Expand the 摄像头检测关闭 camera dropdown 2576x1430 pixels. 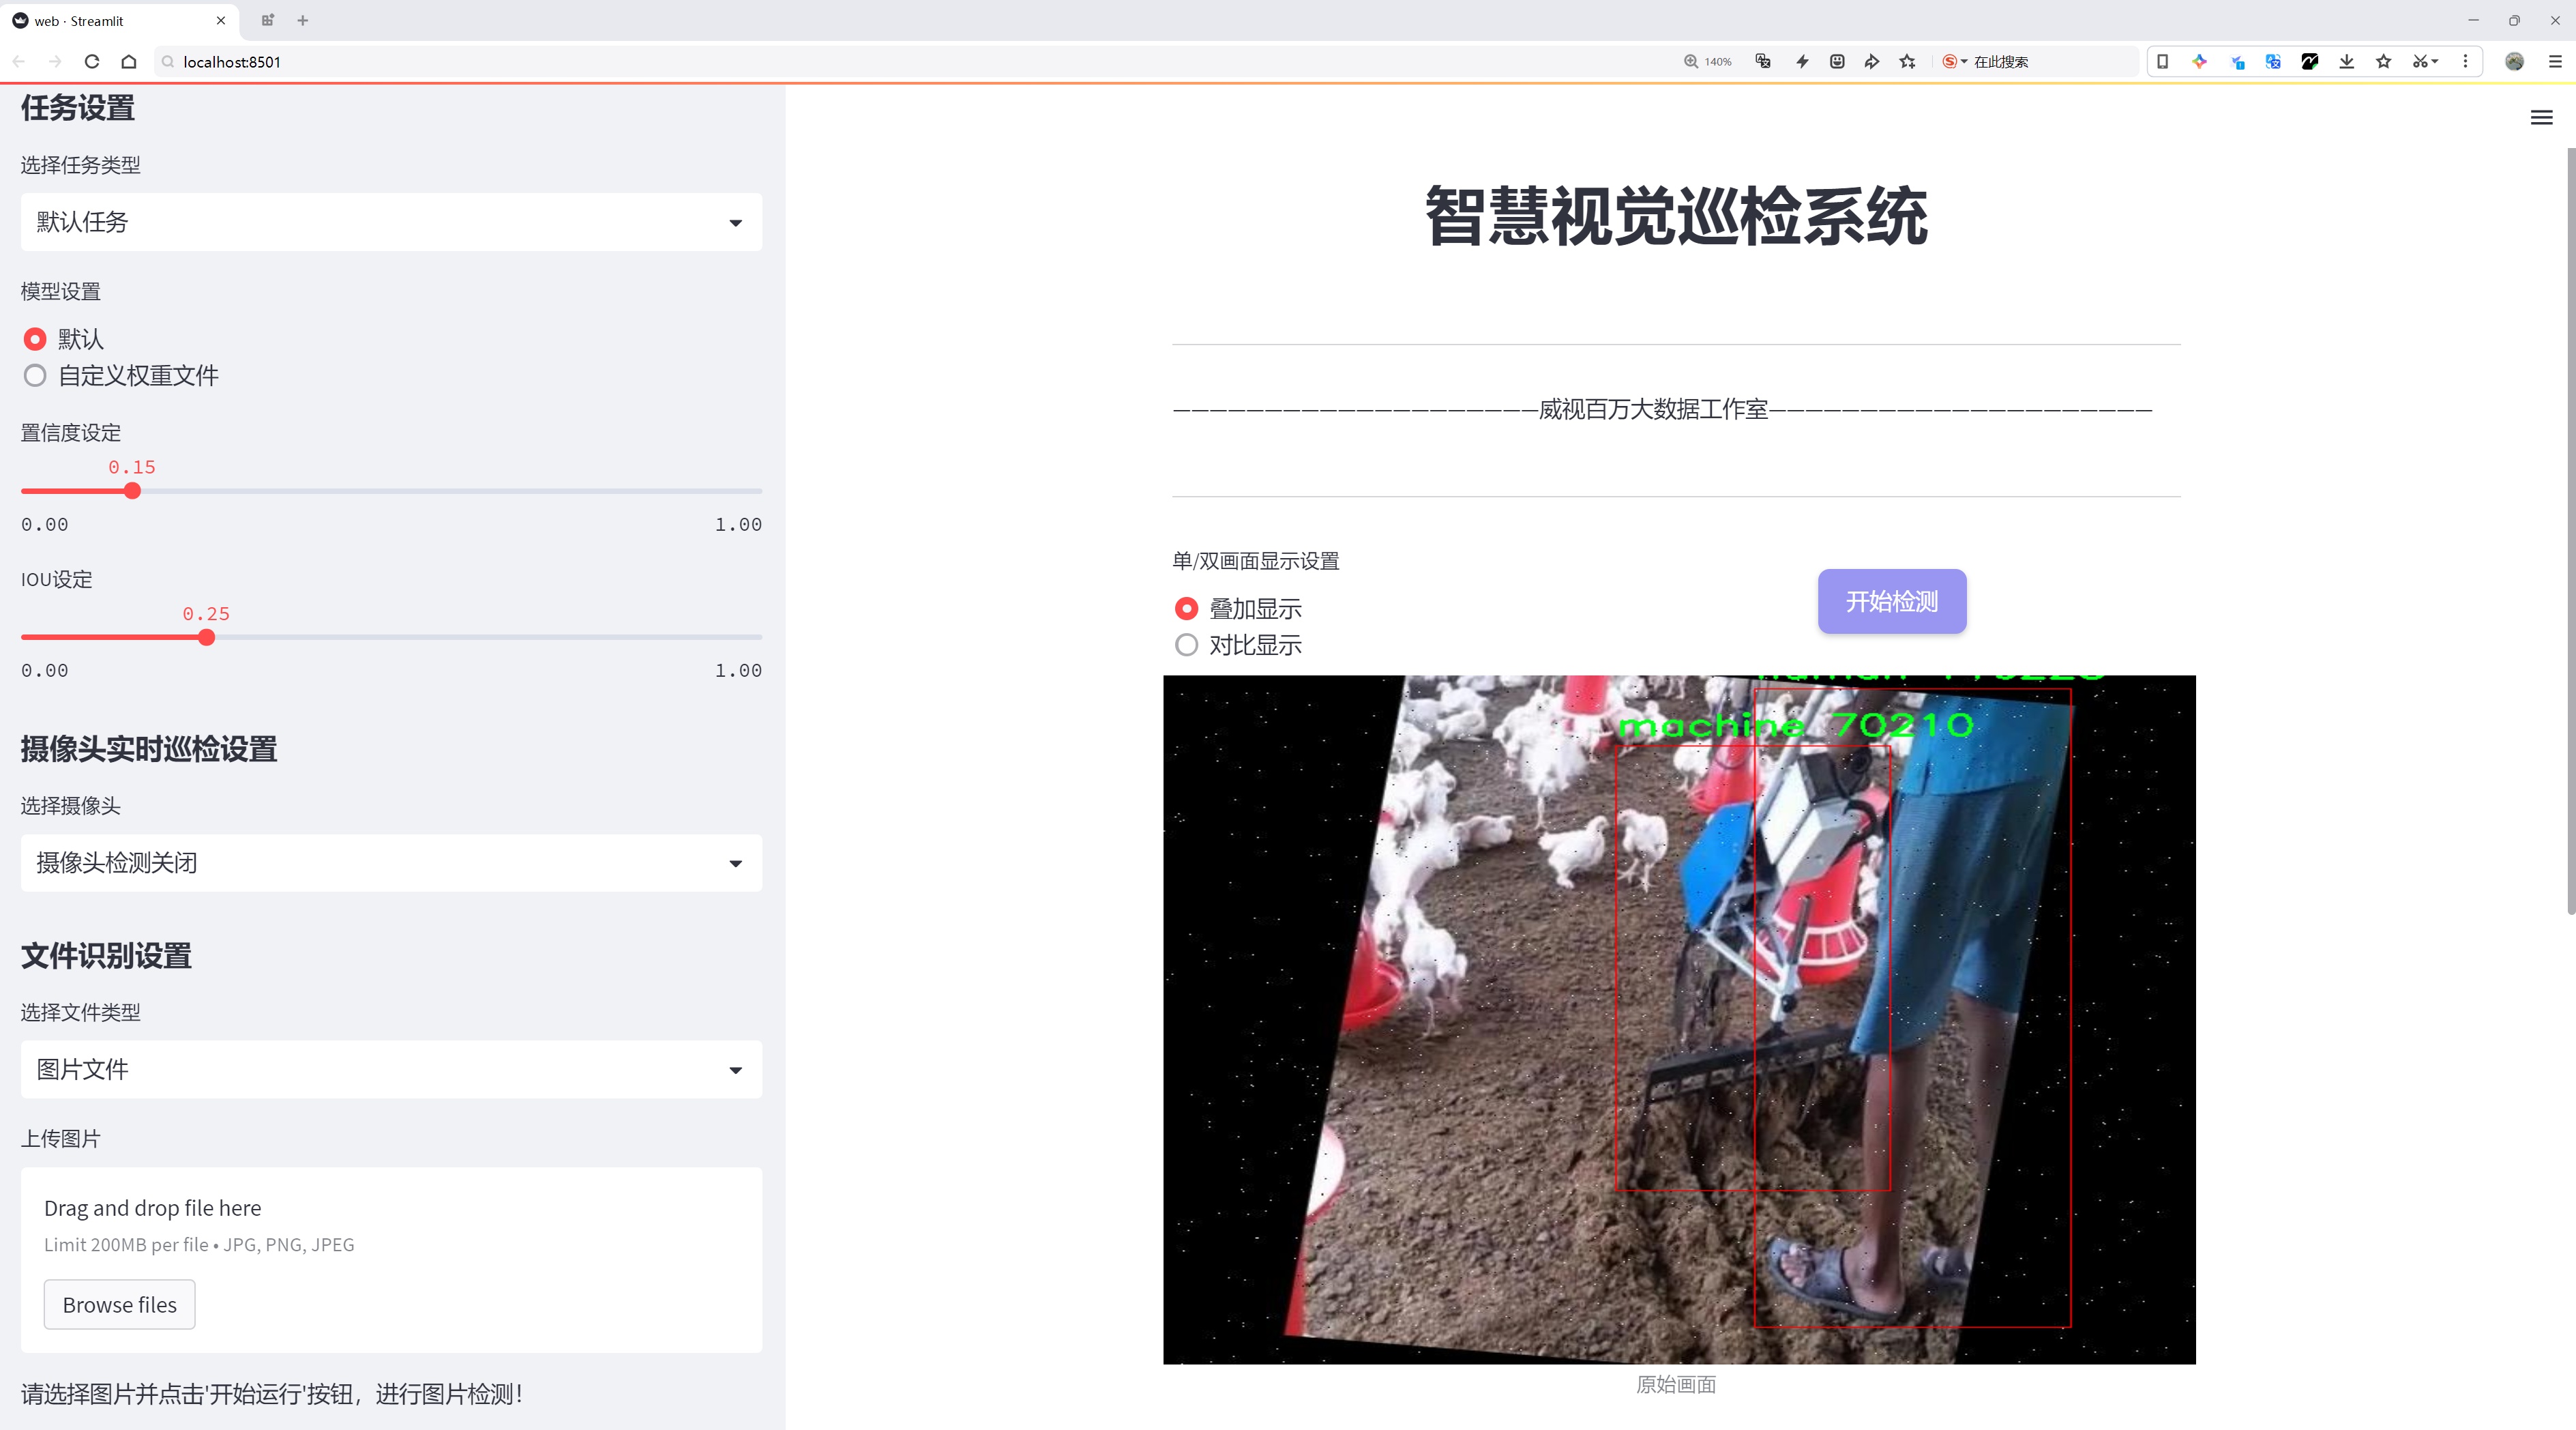[x=391, y=863]
